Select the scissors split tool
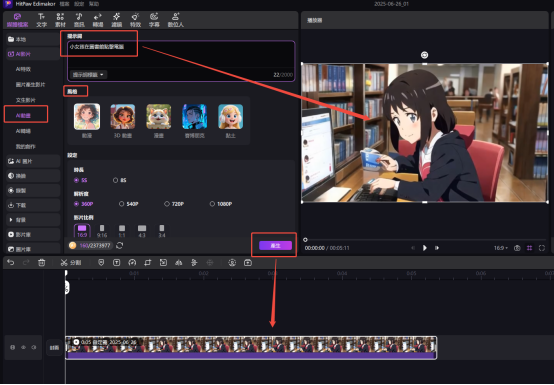The width and height of the screenshot is (554, 385). tap(64, 262)
